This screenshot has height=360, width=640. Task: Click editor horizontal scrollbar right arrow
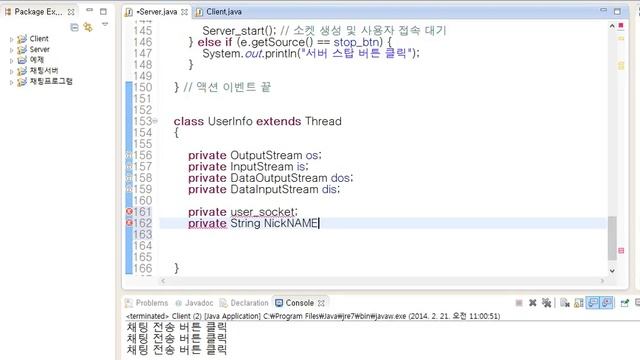[x=602, y=281]
